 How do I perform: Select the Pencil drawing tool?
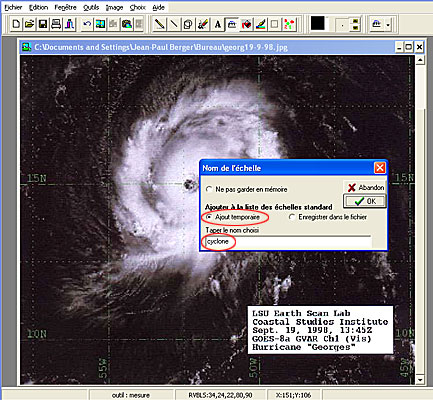[x=160, y=24]
